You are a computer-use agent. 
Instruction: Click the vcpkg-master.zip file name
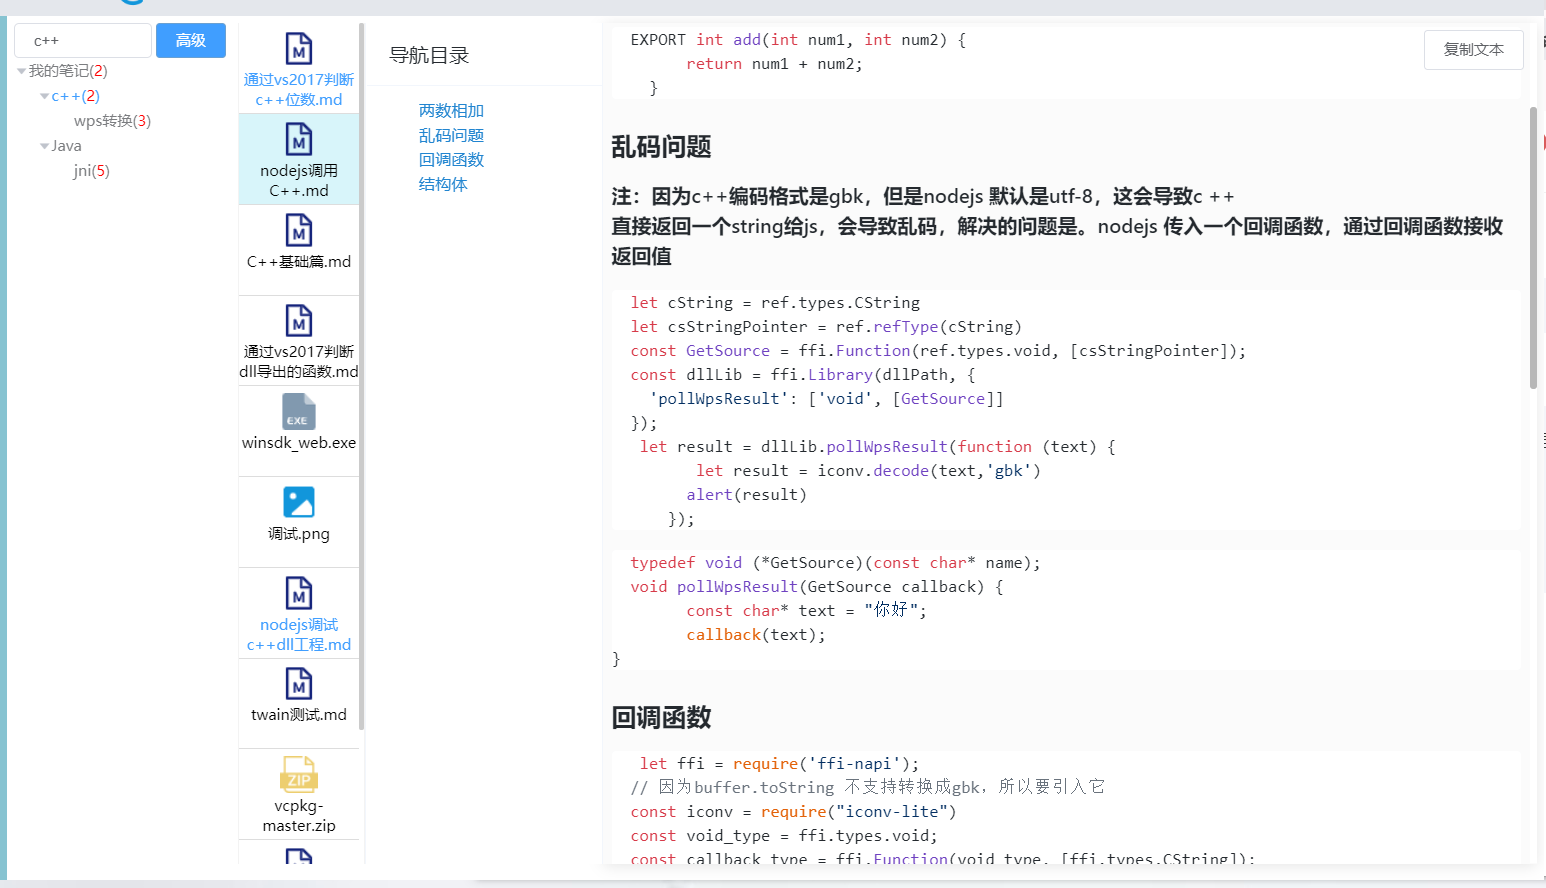pyautogui.click(x=299, y=815)
